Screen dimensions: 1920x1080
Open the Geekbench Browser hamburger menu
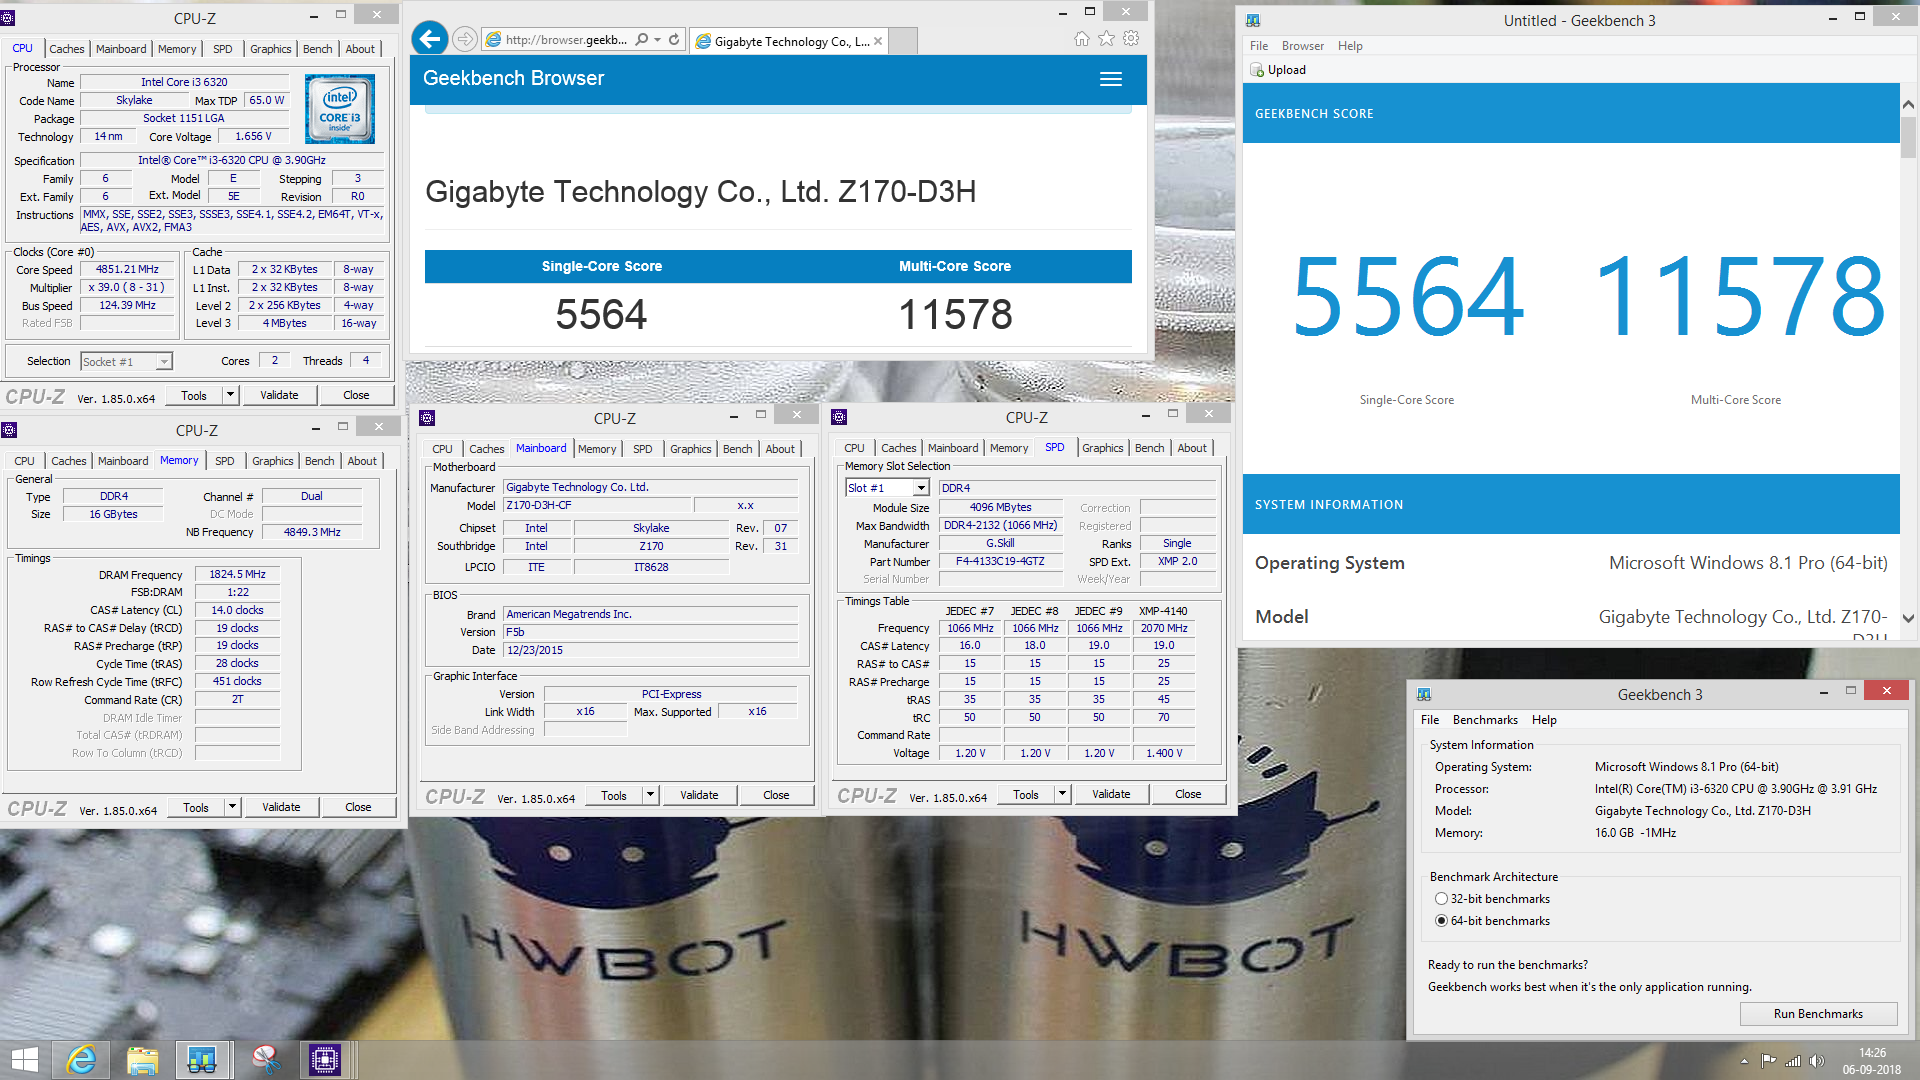pos(1111,79)
